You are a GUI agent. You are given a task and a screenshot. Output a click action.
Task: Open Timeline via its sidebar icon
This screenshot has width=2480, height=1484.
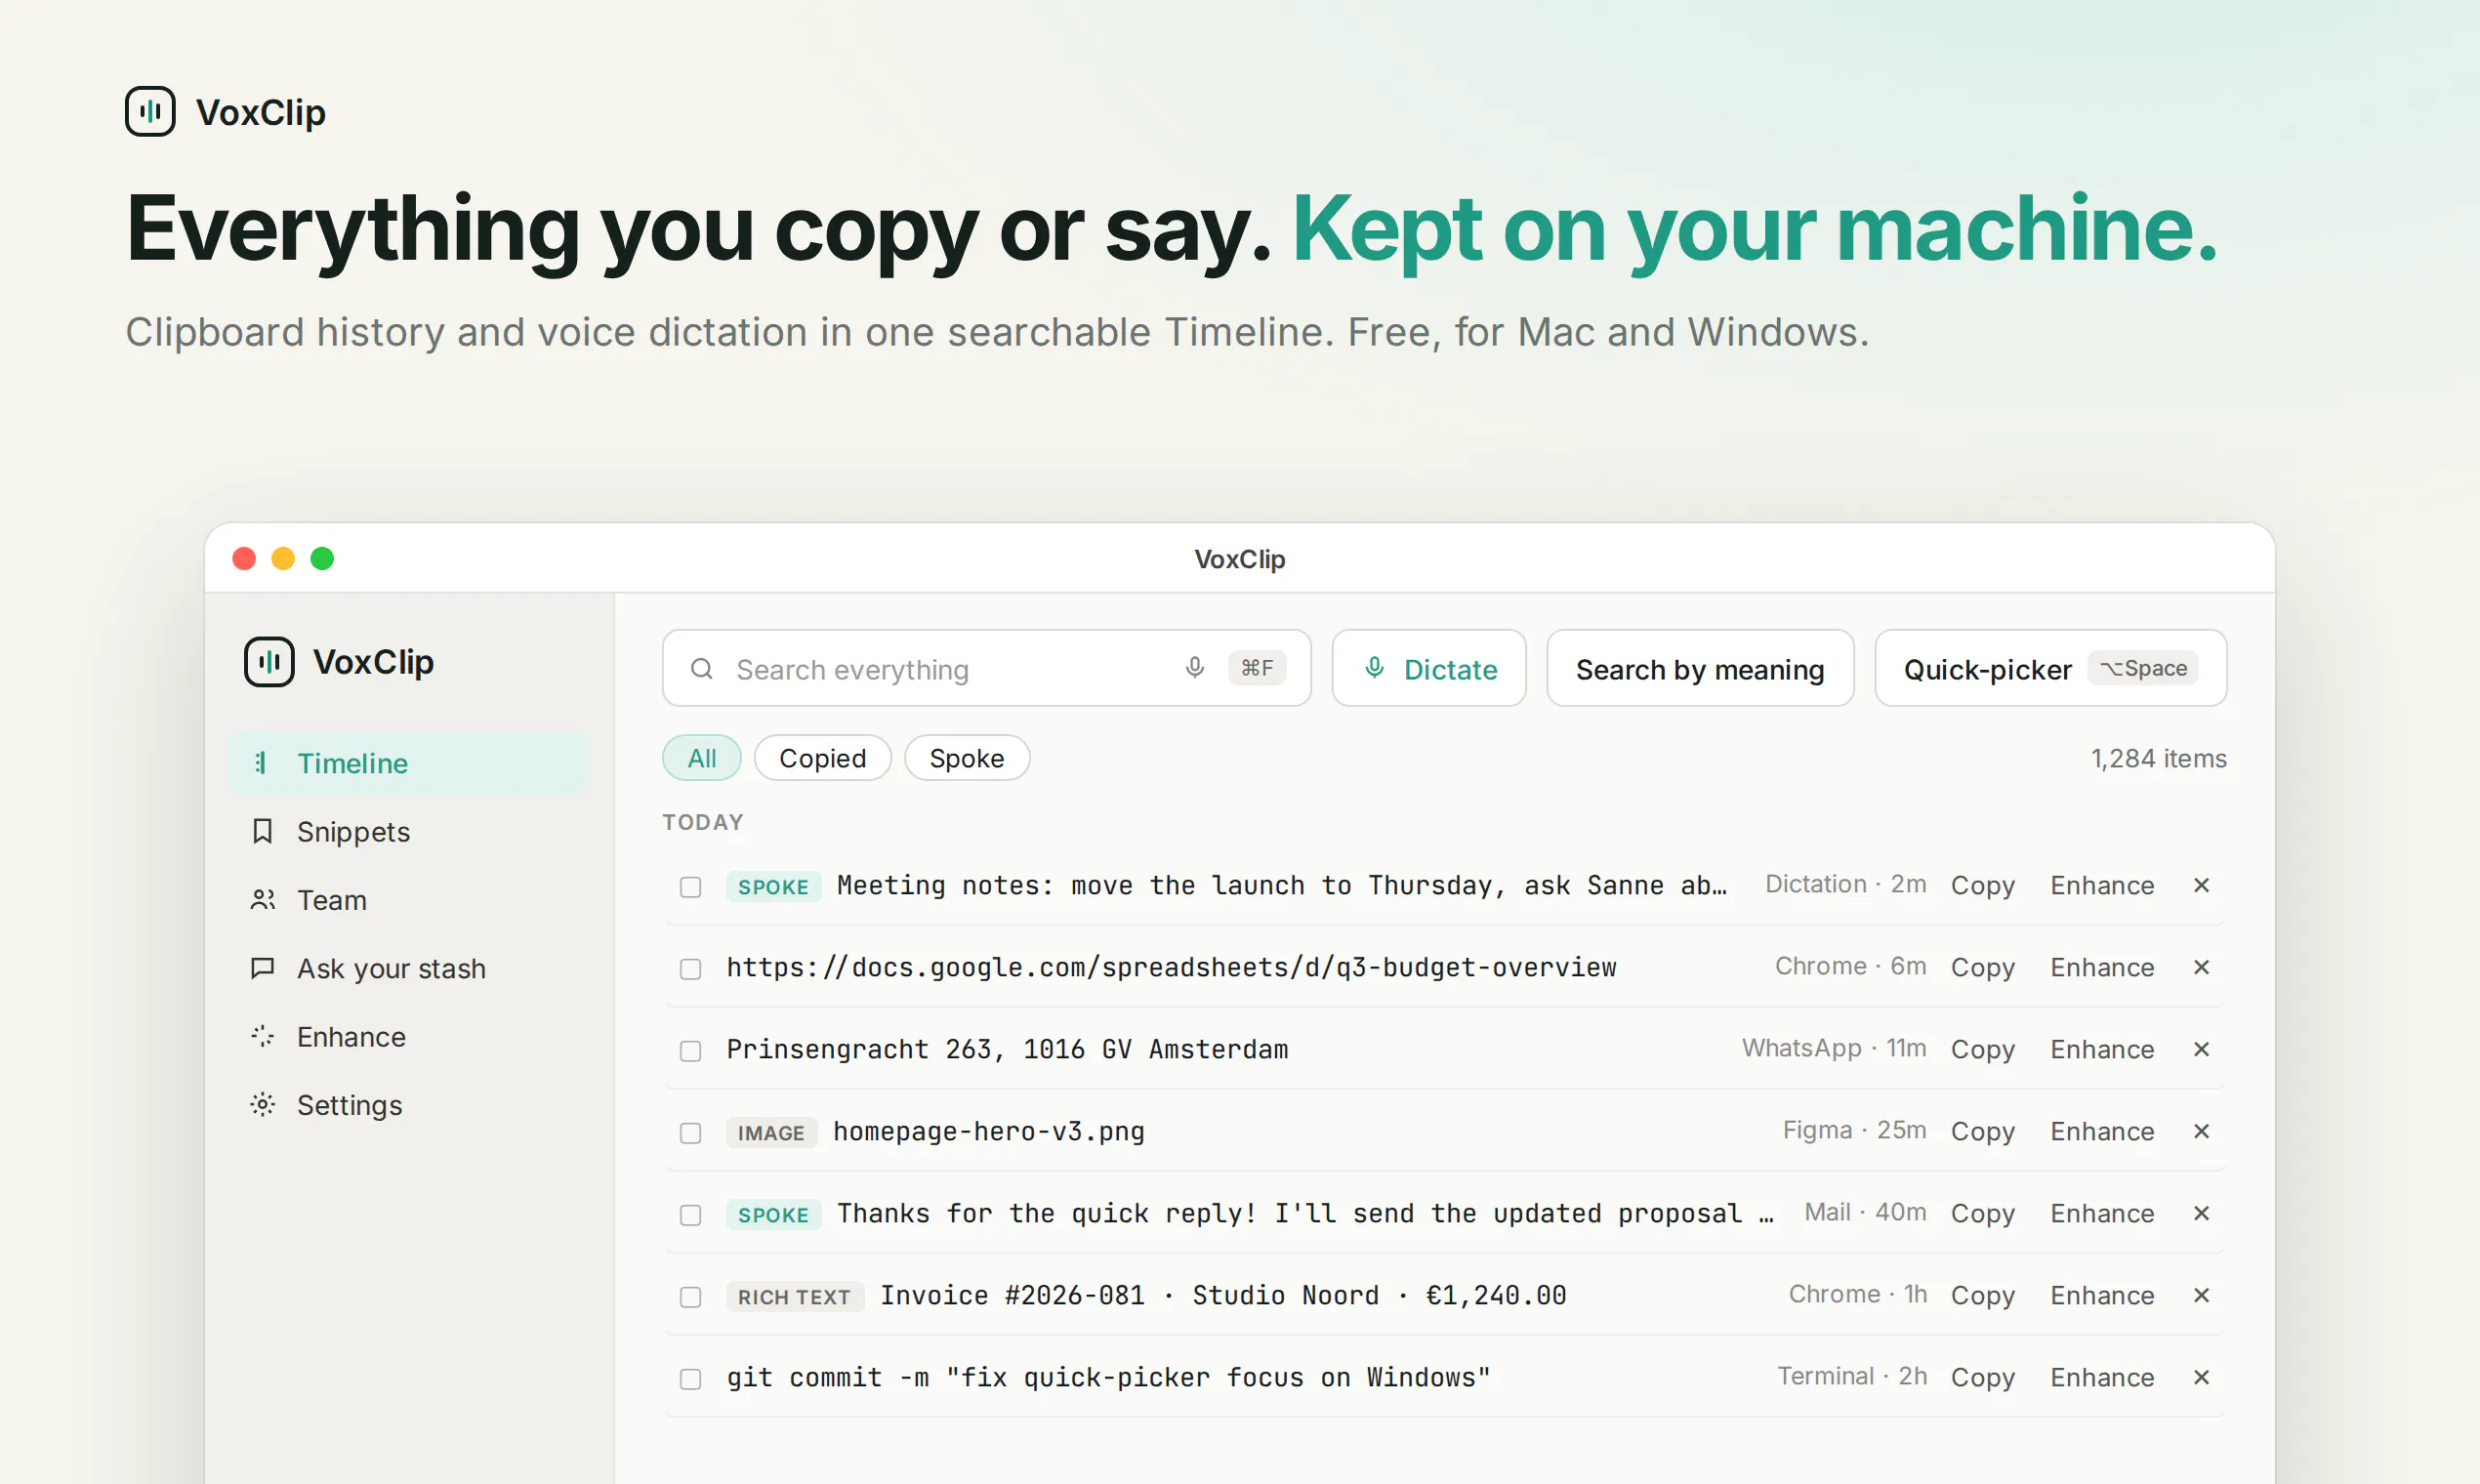262,763
